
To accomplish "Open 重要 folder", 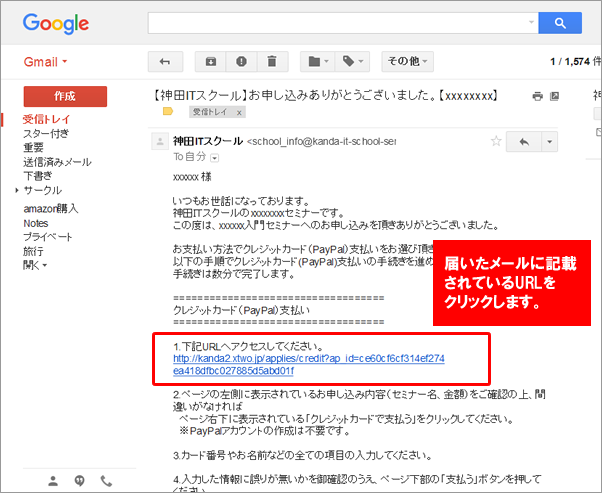I will point(33,147).
